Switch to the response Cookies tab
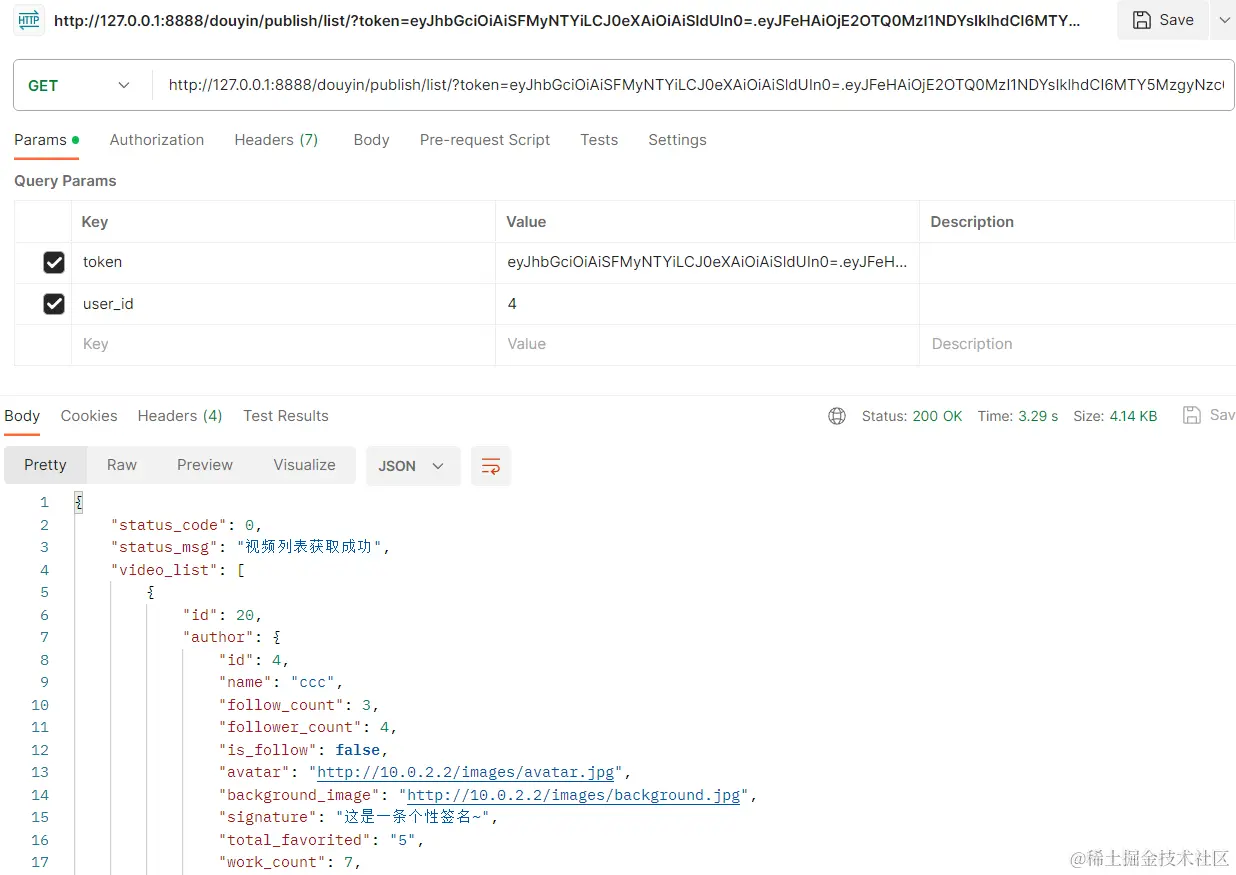The width and height of the screenshot is (1236, 875). click(x=89, y=416)
